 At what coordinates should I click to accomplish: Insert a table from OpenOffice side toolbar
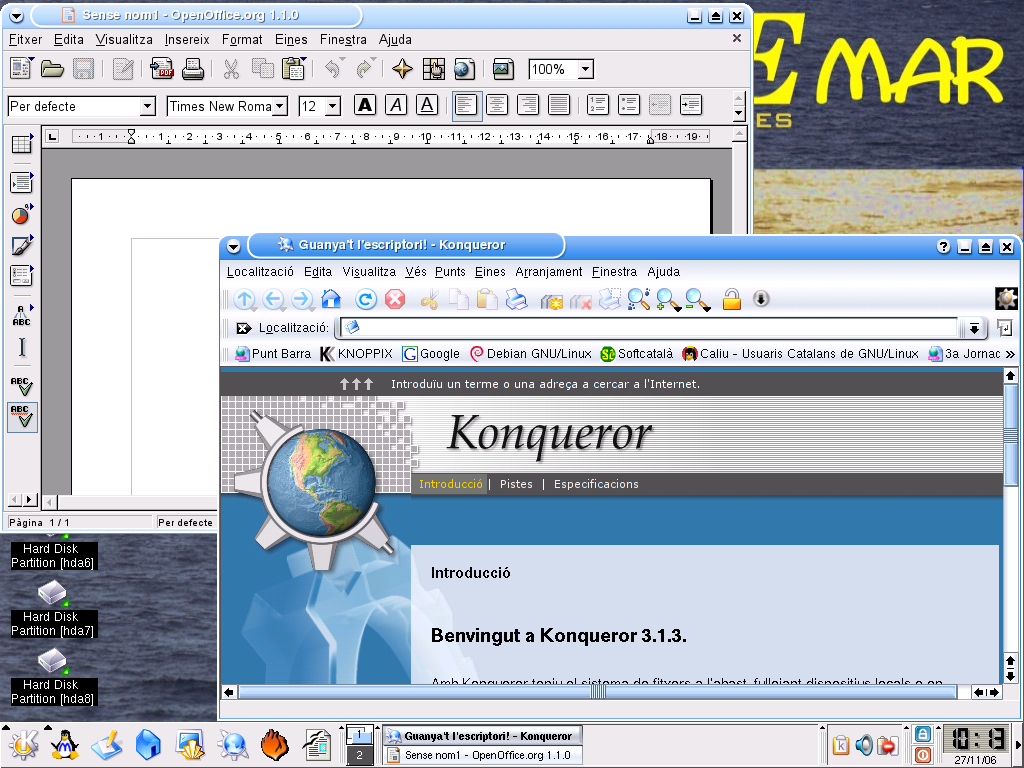tap(22, 144)
